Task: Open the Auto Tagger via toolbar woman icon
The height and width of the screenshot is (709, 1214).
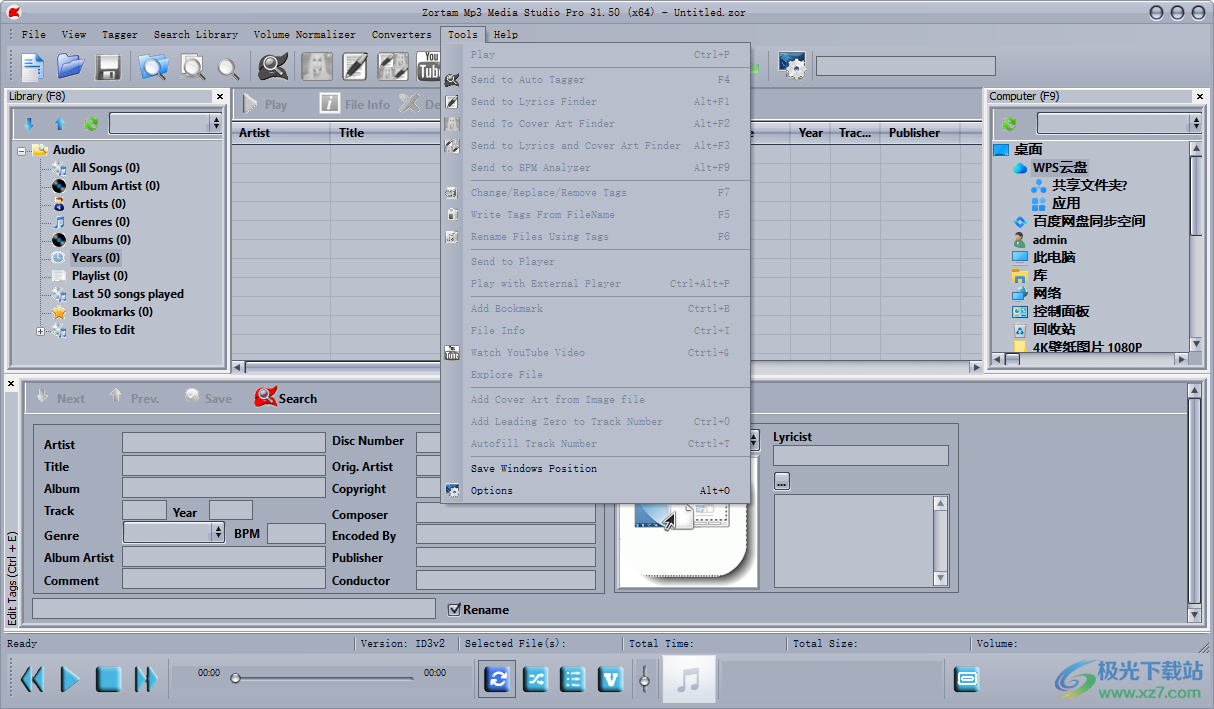Action: point(316,66)
